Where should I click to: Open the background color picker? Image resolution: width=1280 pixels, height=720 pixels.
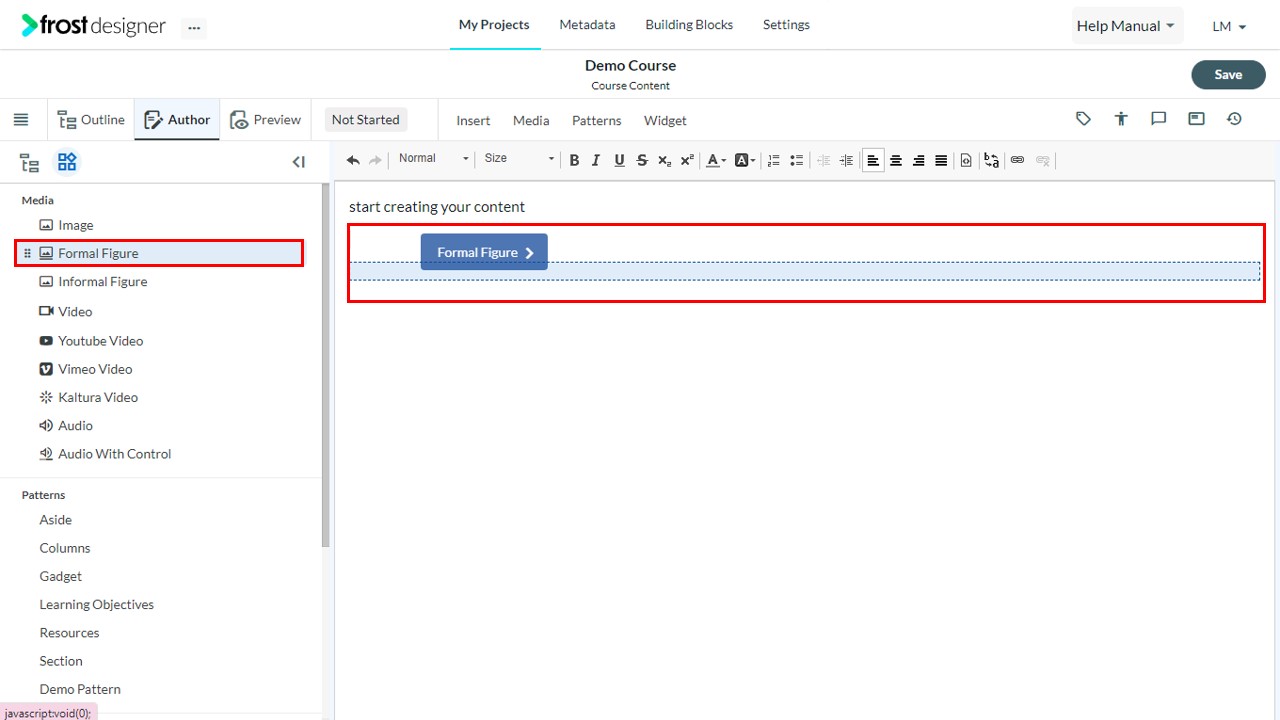tap(745, 160)
